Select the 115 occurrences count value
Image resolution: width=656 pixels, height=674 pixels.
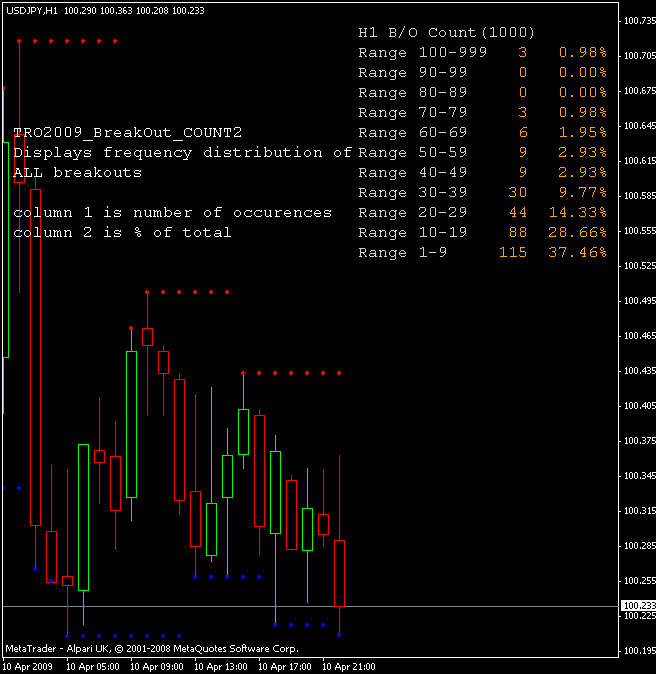pos(512,252)
